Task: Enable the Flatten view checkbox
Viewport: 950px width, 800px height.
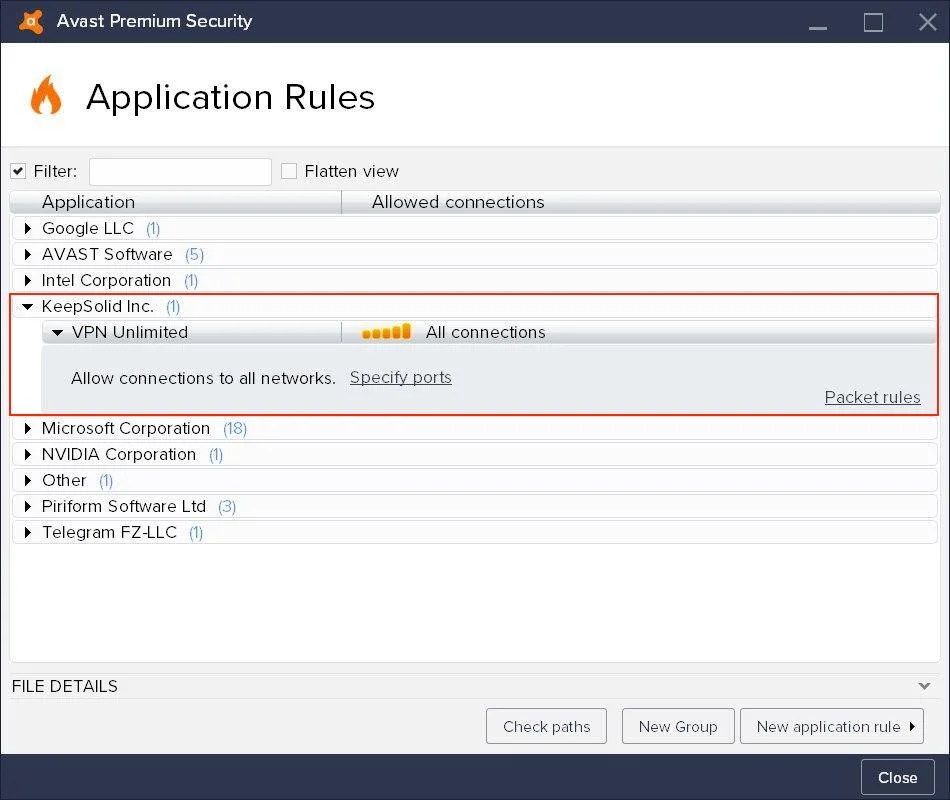Action: tap(289, 171)
